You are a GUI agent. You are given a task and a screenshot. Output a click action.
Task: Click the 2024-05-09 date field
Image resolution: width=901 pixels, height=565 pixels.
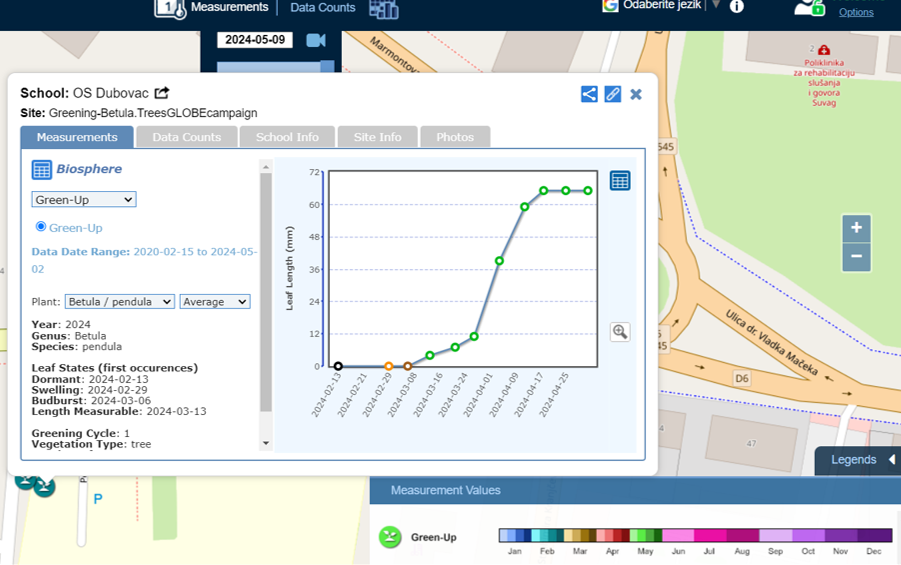click(255, 40)
